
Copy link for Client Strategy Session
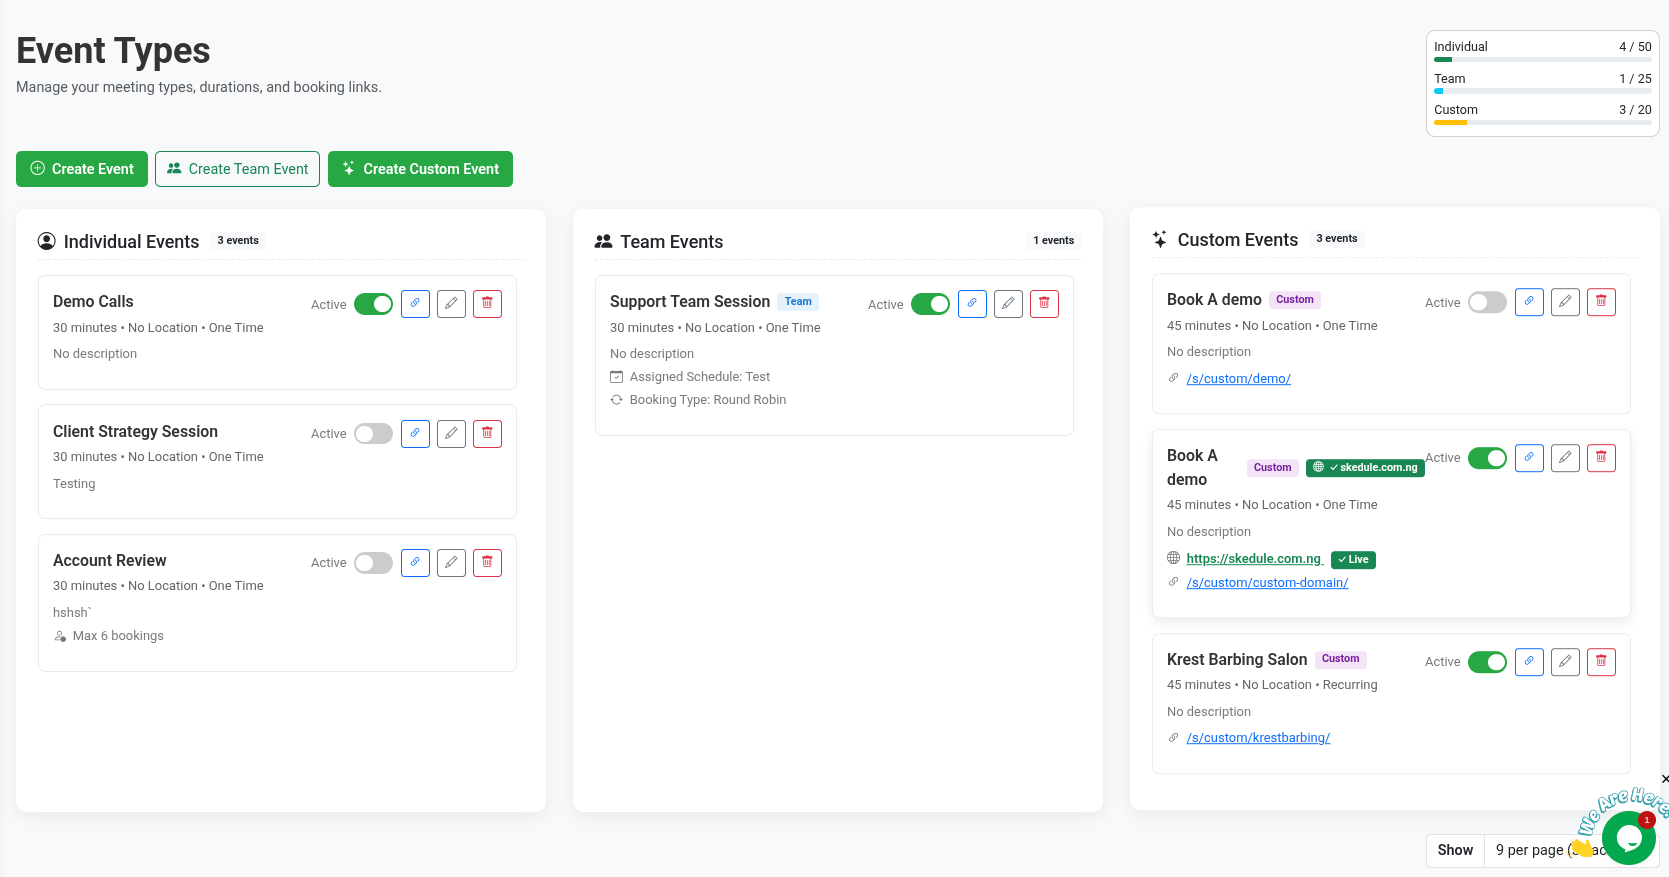click(415, 434)
